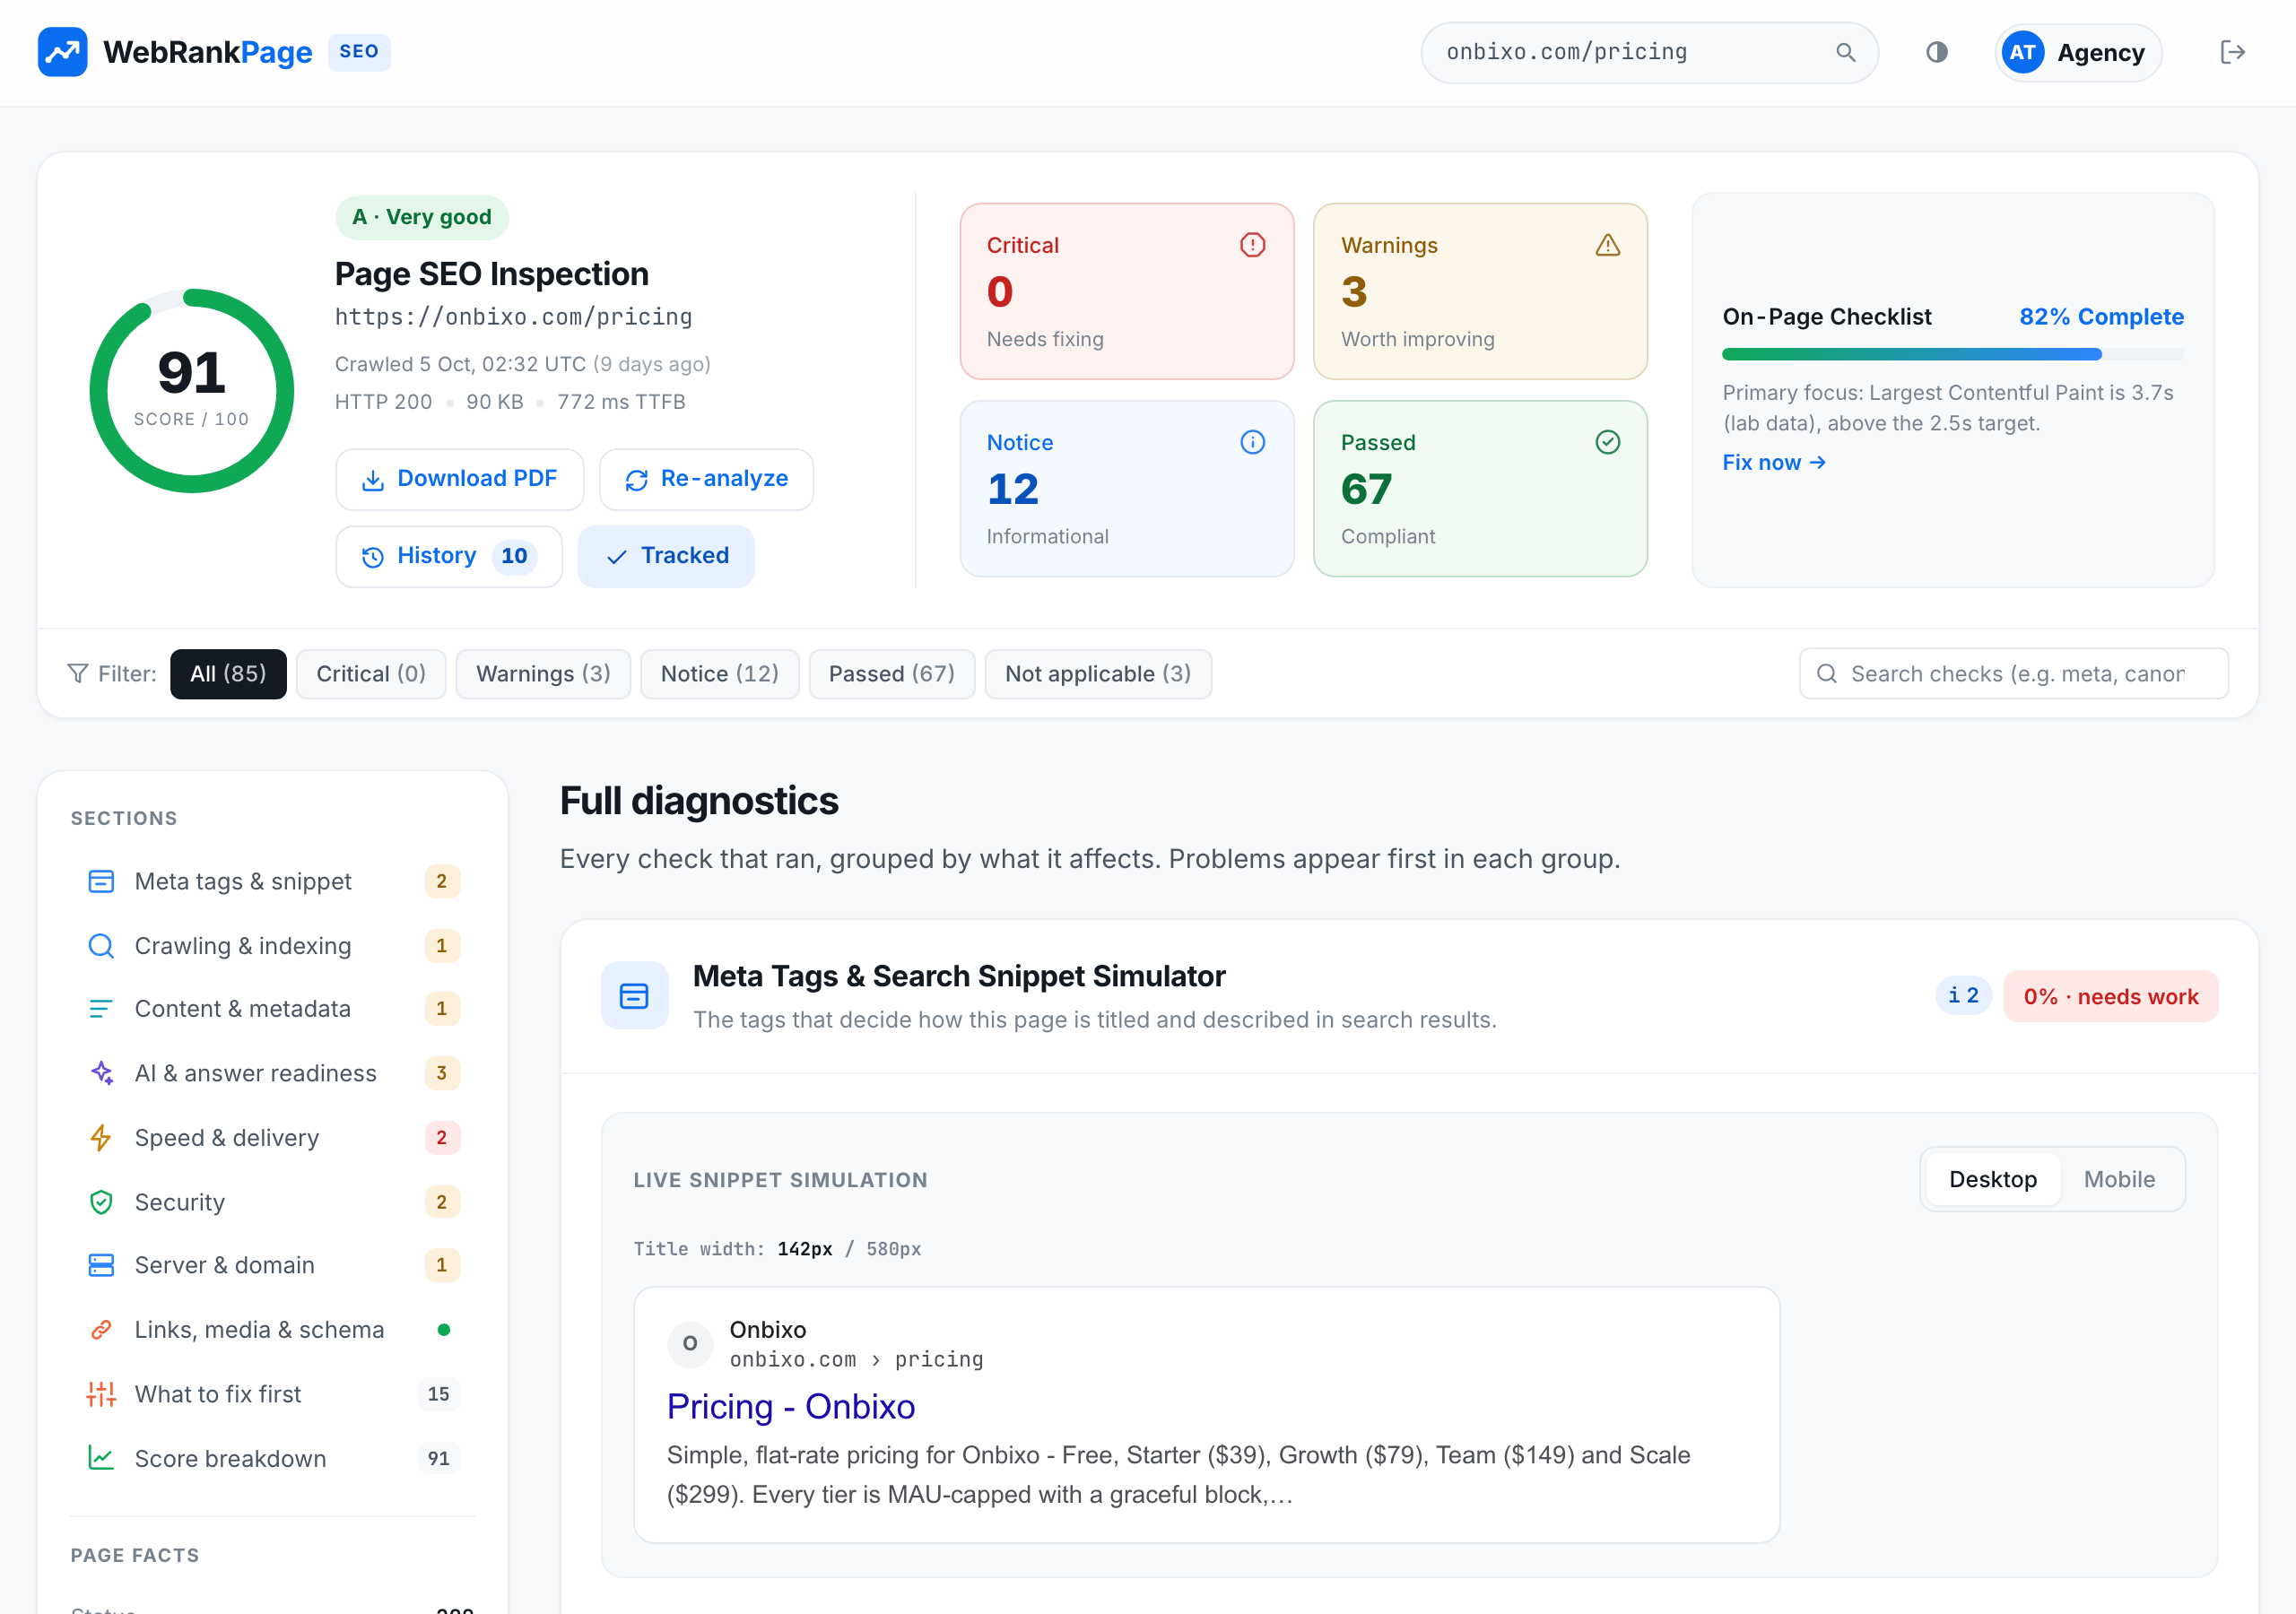Click the Speed & delivery lightning icon

[x=101, y=1137]
